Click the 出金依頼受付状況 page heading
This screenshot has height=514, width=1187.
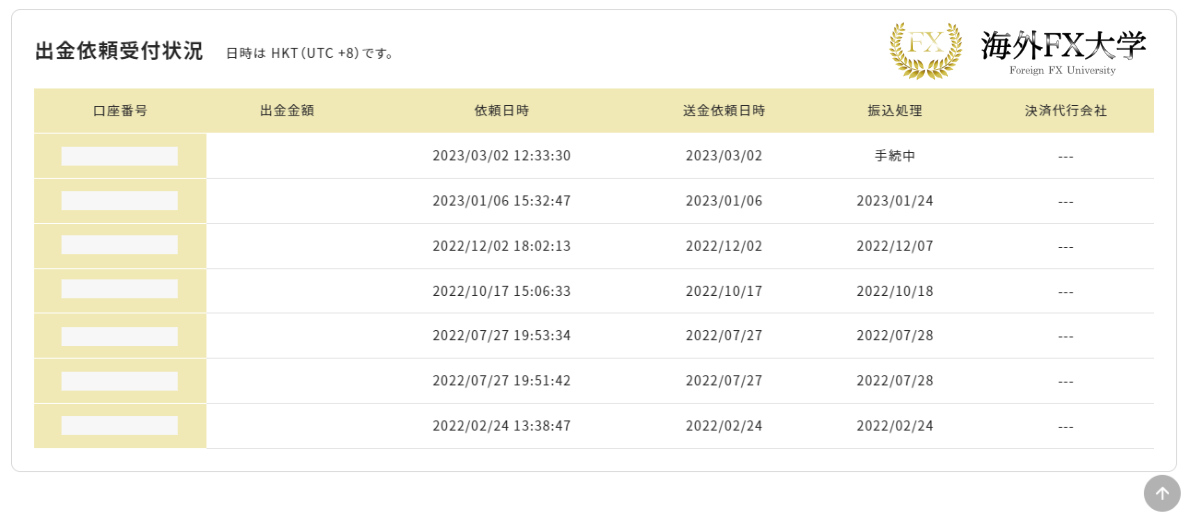click(119, 51)
